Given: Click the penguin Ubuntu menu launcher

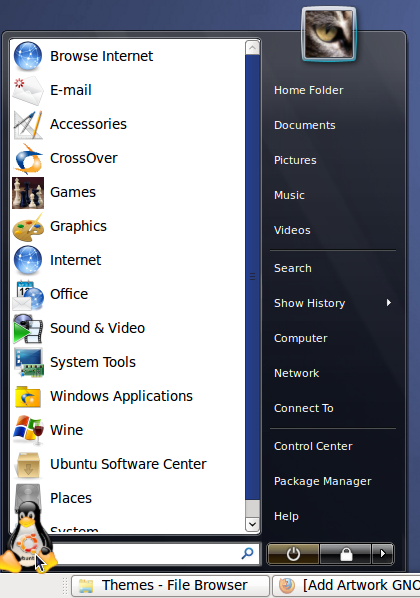Looking at the screenshot, I should click(28, 538).
